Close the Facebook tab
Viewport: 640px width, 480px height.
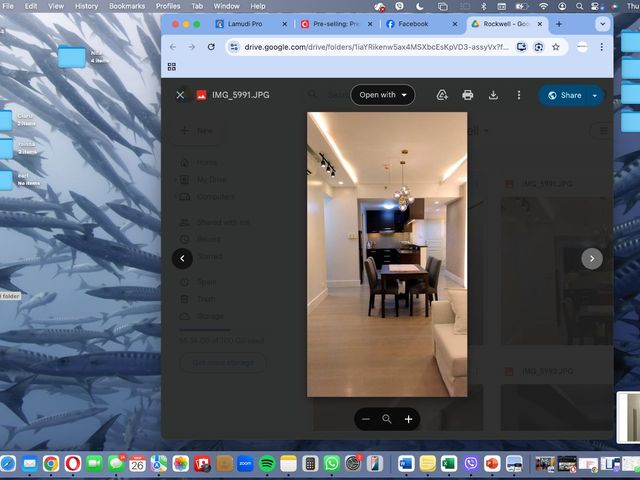455,24
